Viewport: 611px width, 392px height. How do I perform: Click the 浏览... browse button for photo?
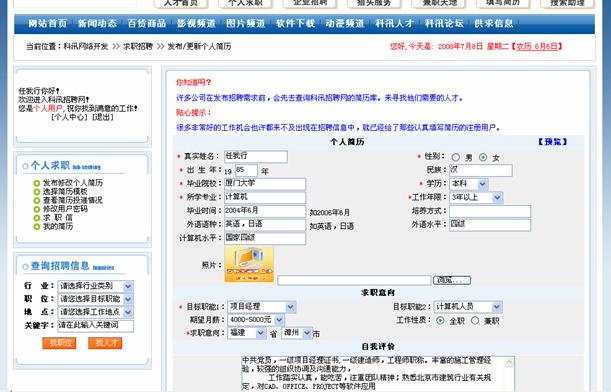[x=452, y=280]
